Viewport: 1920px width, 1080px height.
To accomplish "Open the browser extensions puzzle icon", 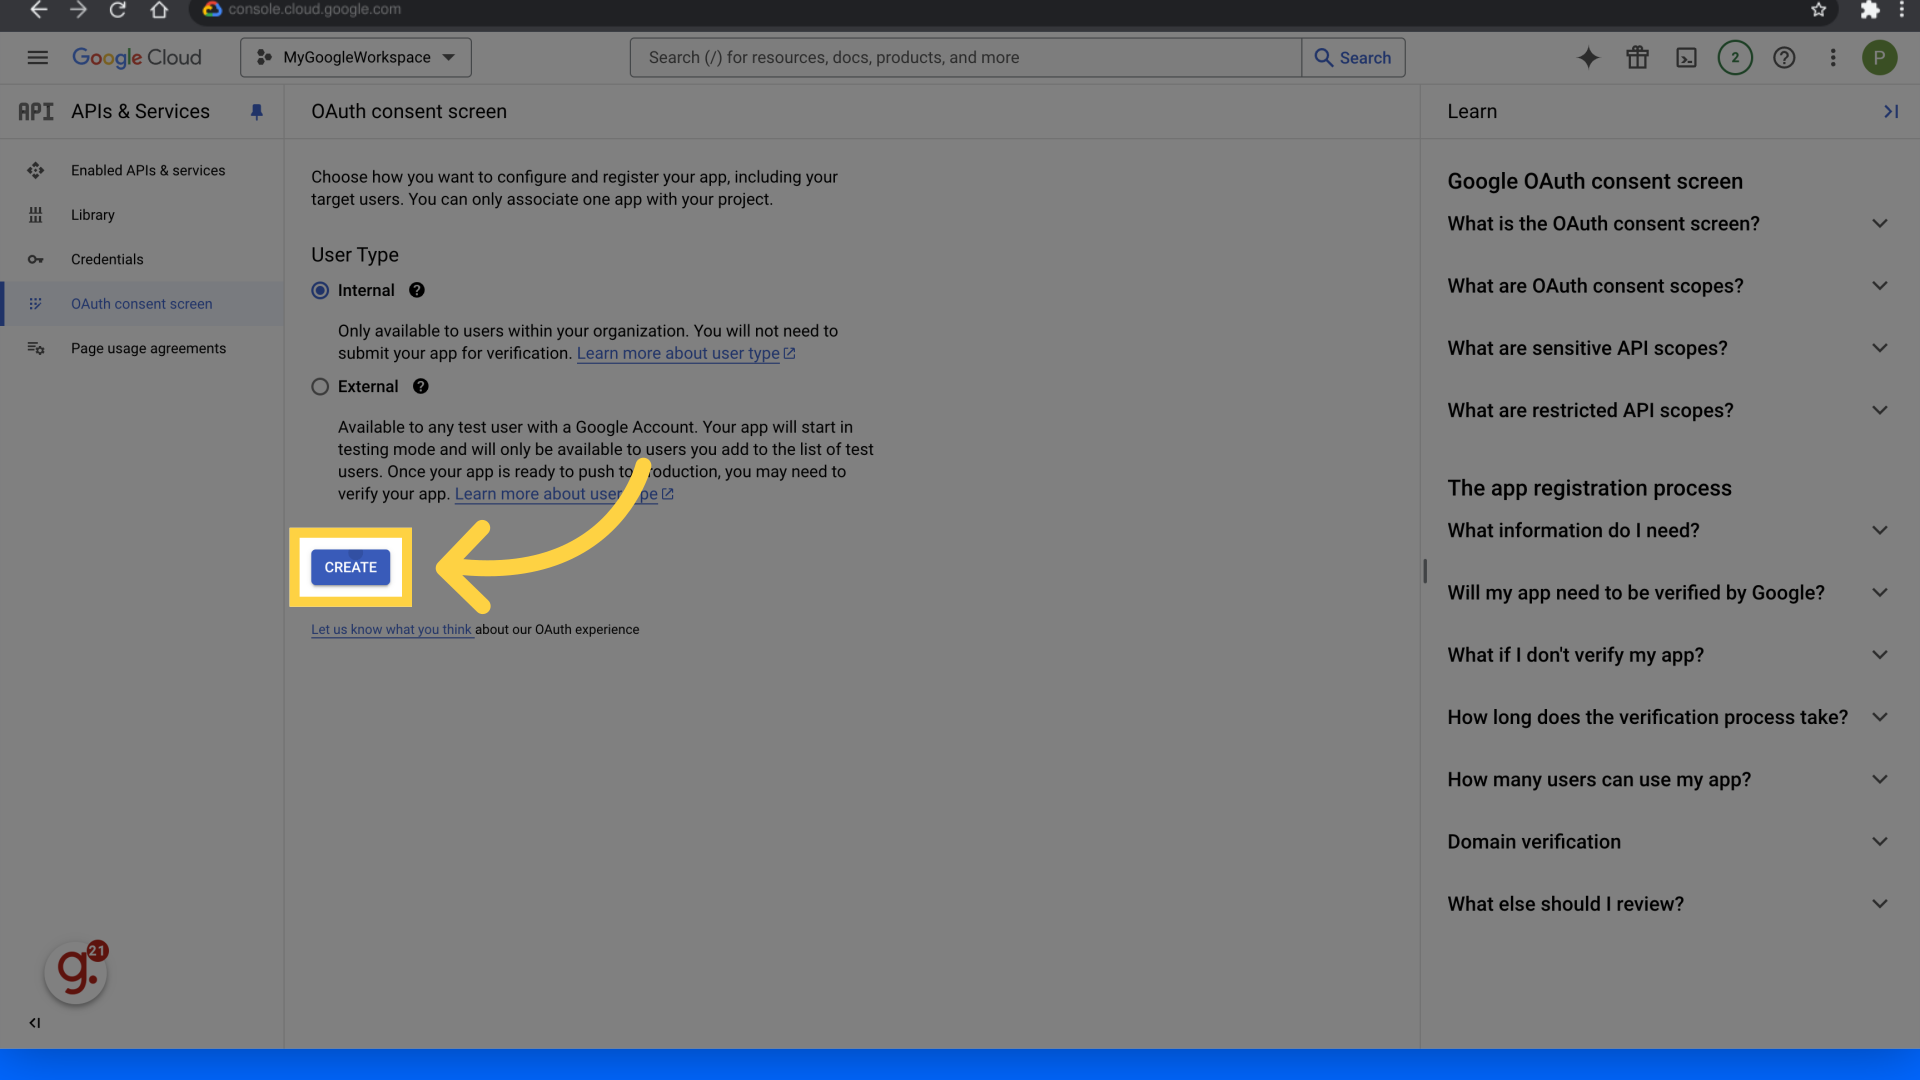I will click(x=1869, y=10).
